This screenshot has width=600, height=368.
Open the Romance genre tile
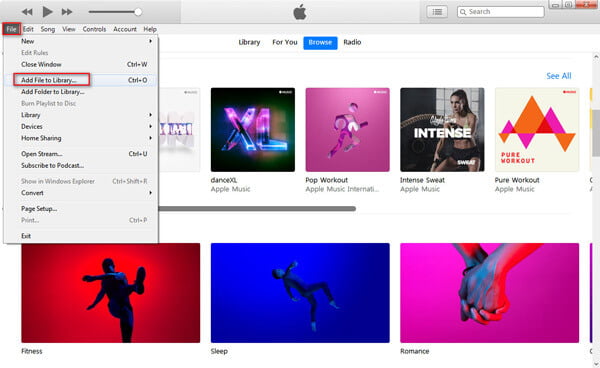(489, 293)
